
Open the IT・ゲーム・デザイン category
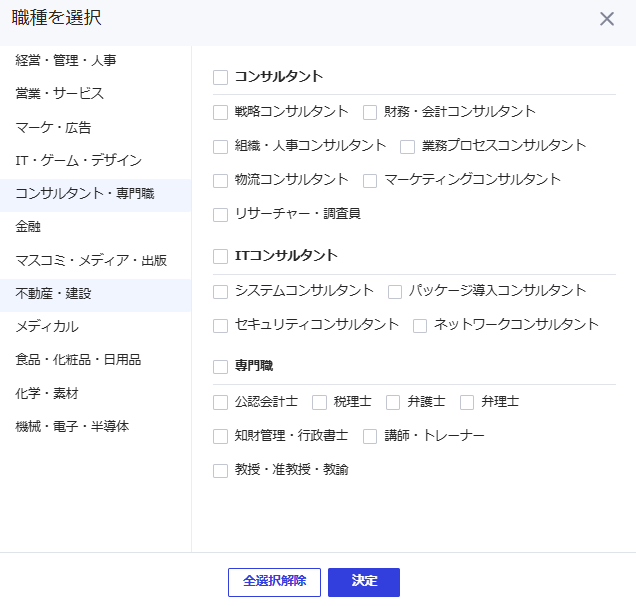(x=95, y=161)
